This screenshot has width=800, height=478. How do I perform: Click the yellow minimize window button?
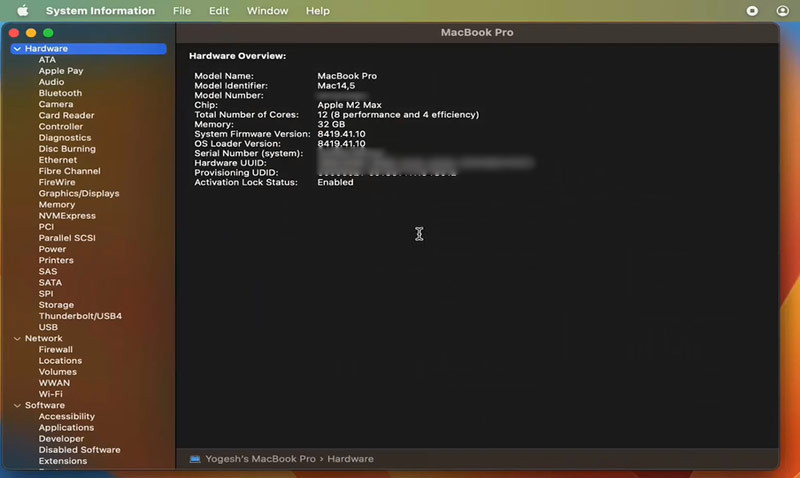coord(31,33)
